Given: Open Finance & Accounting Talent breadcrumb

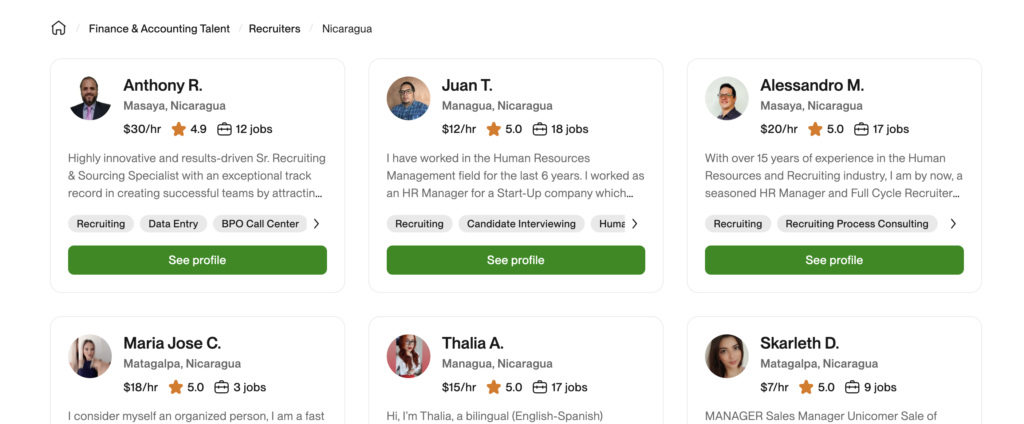Looking at the screenshot, I should [x=159, y=29].
